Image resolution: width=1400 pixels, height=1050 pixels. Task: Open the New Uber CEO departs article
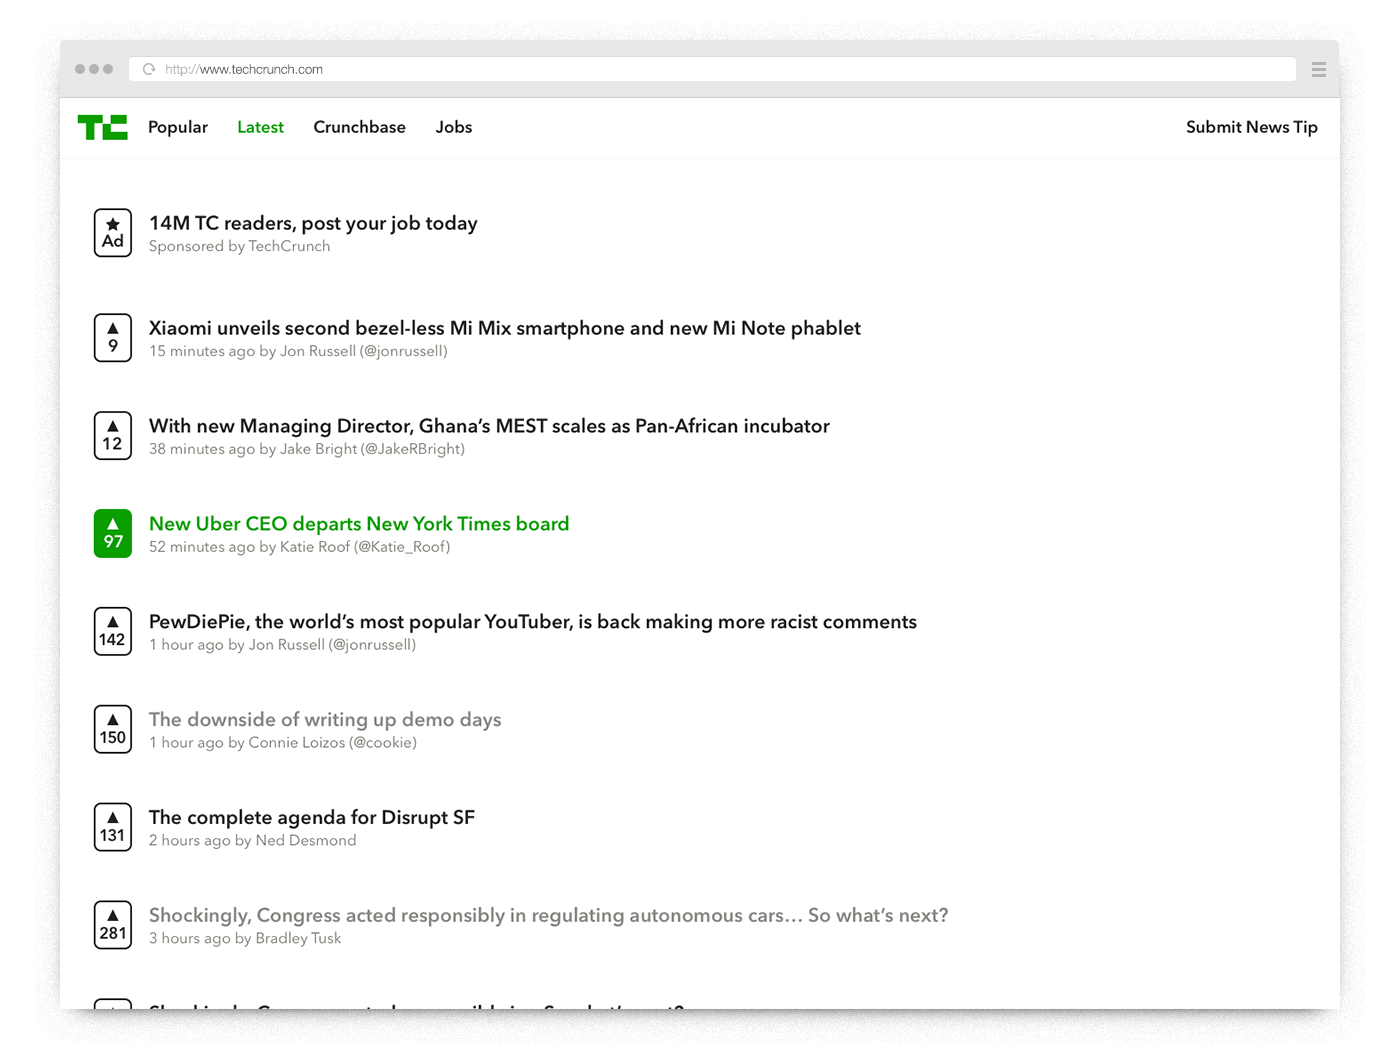pos(359,524)
